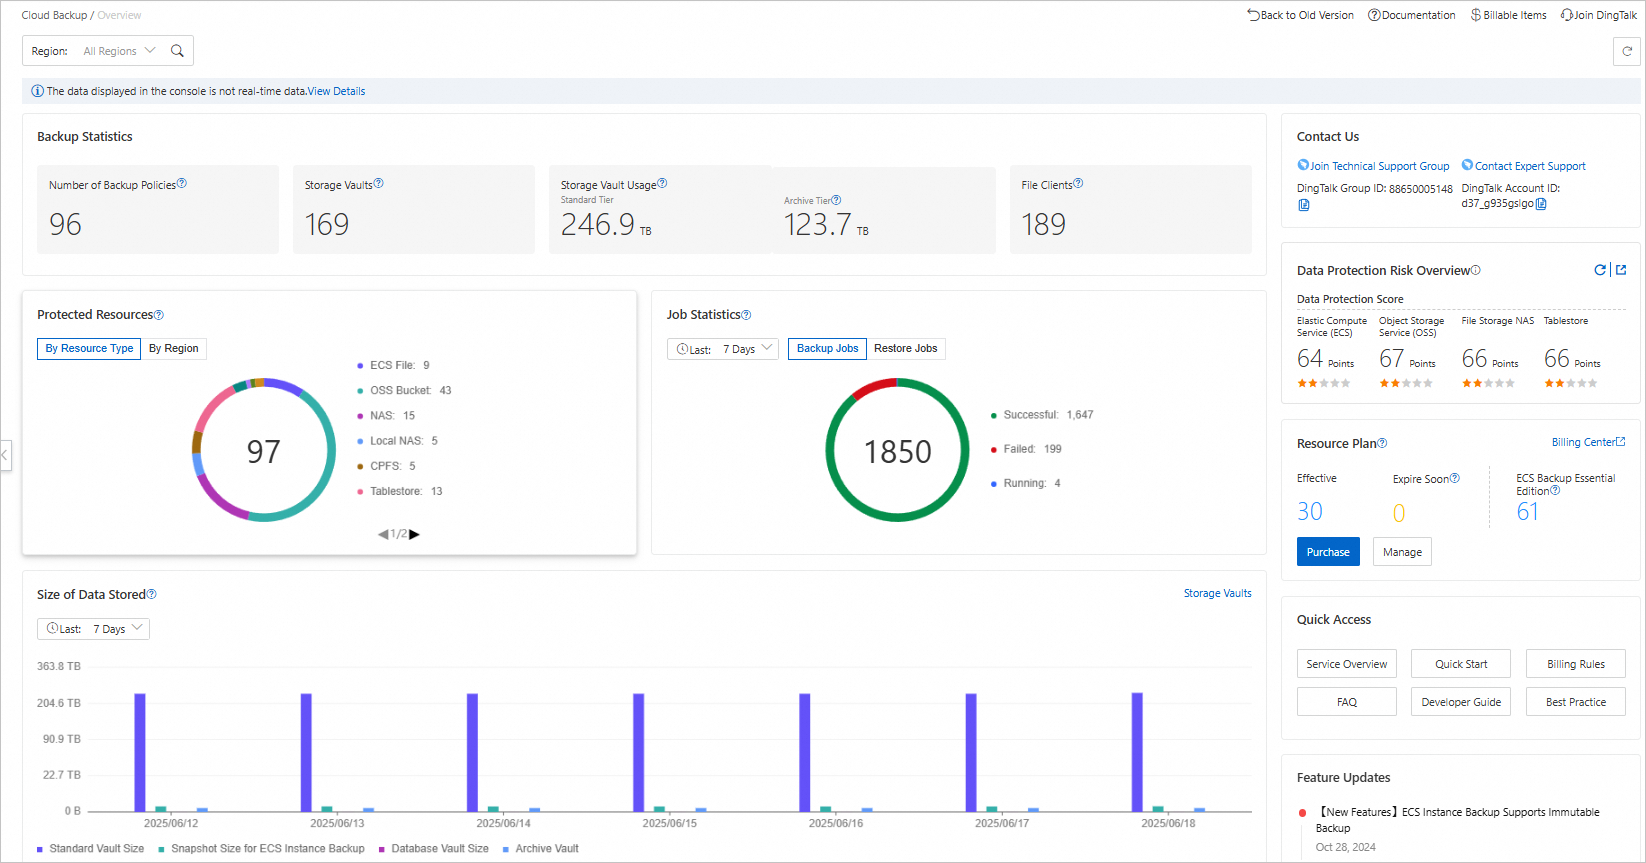Click the search icon beside Region selector
The image size is (1646, 863).
tap(177, 51)
